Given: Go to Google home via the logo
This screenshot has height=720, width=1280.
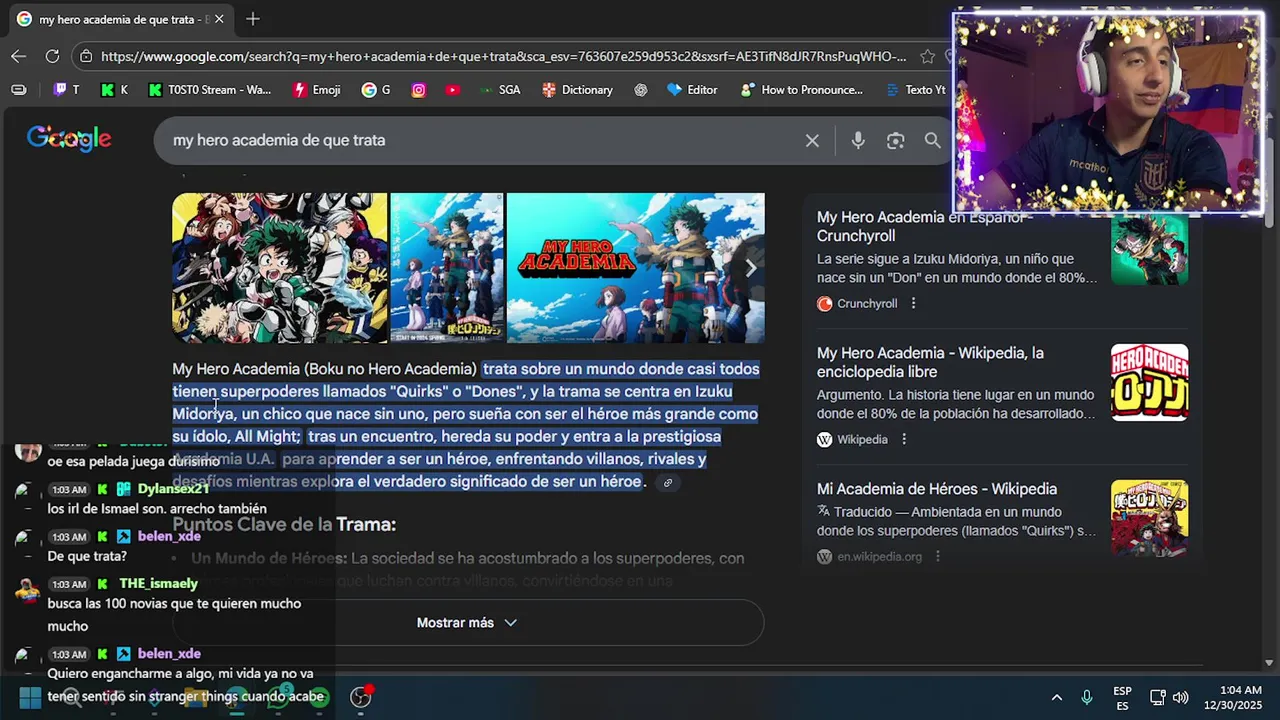Looking at the screenshot, I should pyautogui.click(x=69, y=140).
